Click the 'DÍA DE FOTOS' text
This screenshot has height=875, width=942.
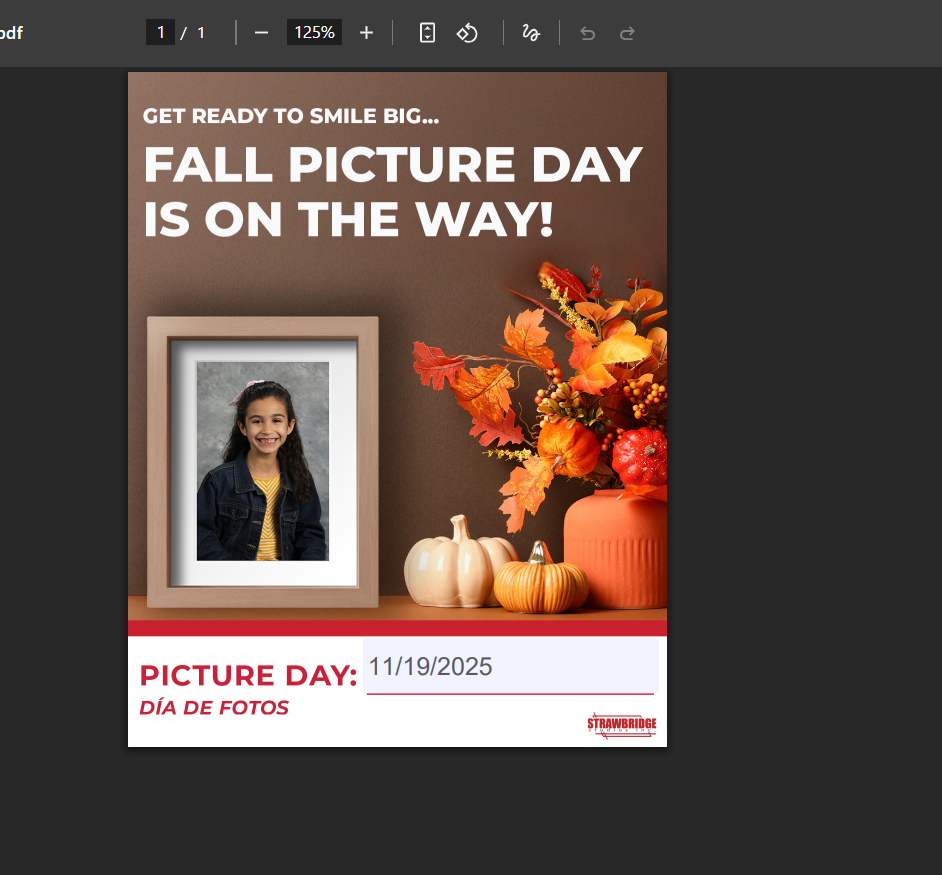[x=214, y=708]
